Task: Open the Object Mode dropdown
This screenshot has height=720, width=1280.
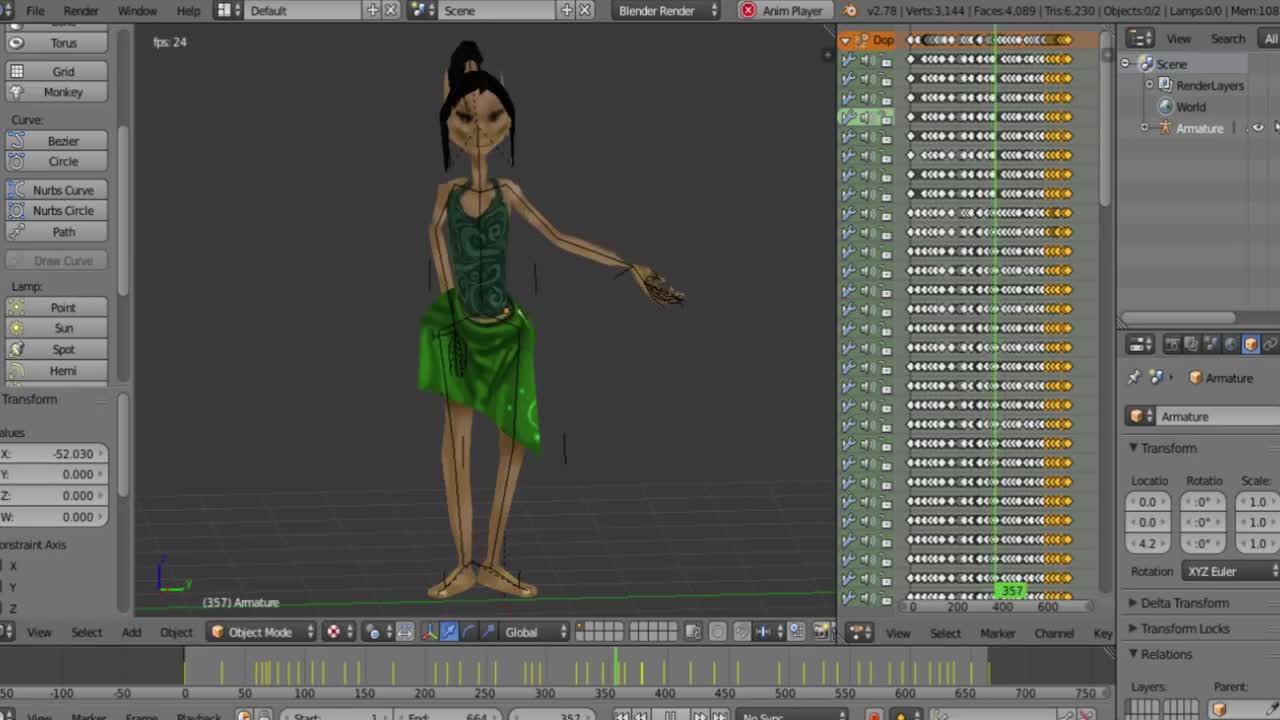Action: click(x=260, y=632)
